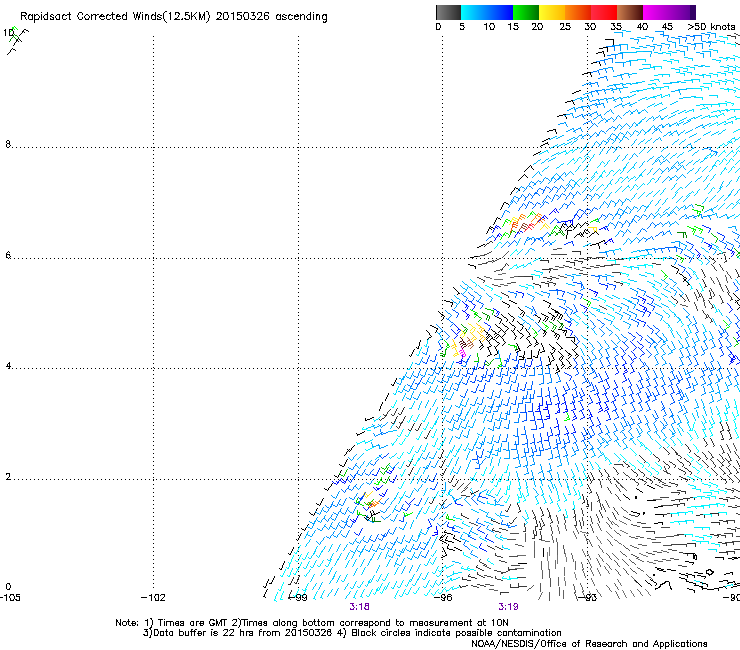
Task: Click the 'NOAA/NESDIS/Office of Research and Applications' credit
Action: [589, 644]
